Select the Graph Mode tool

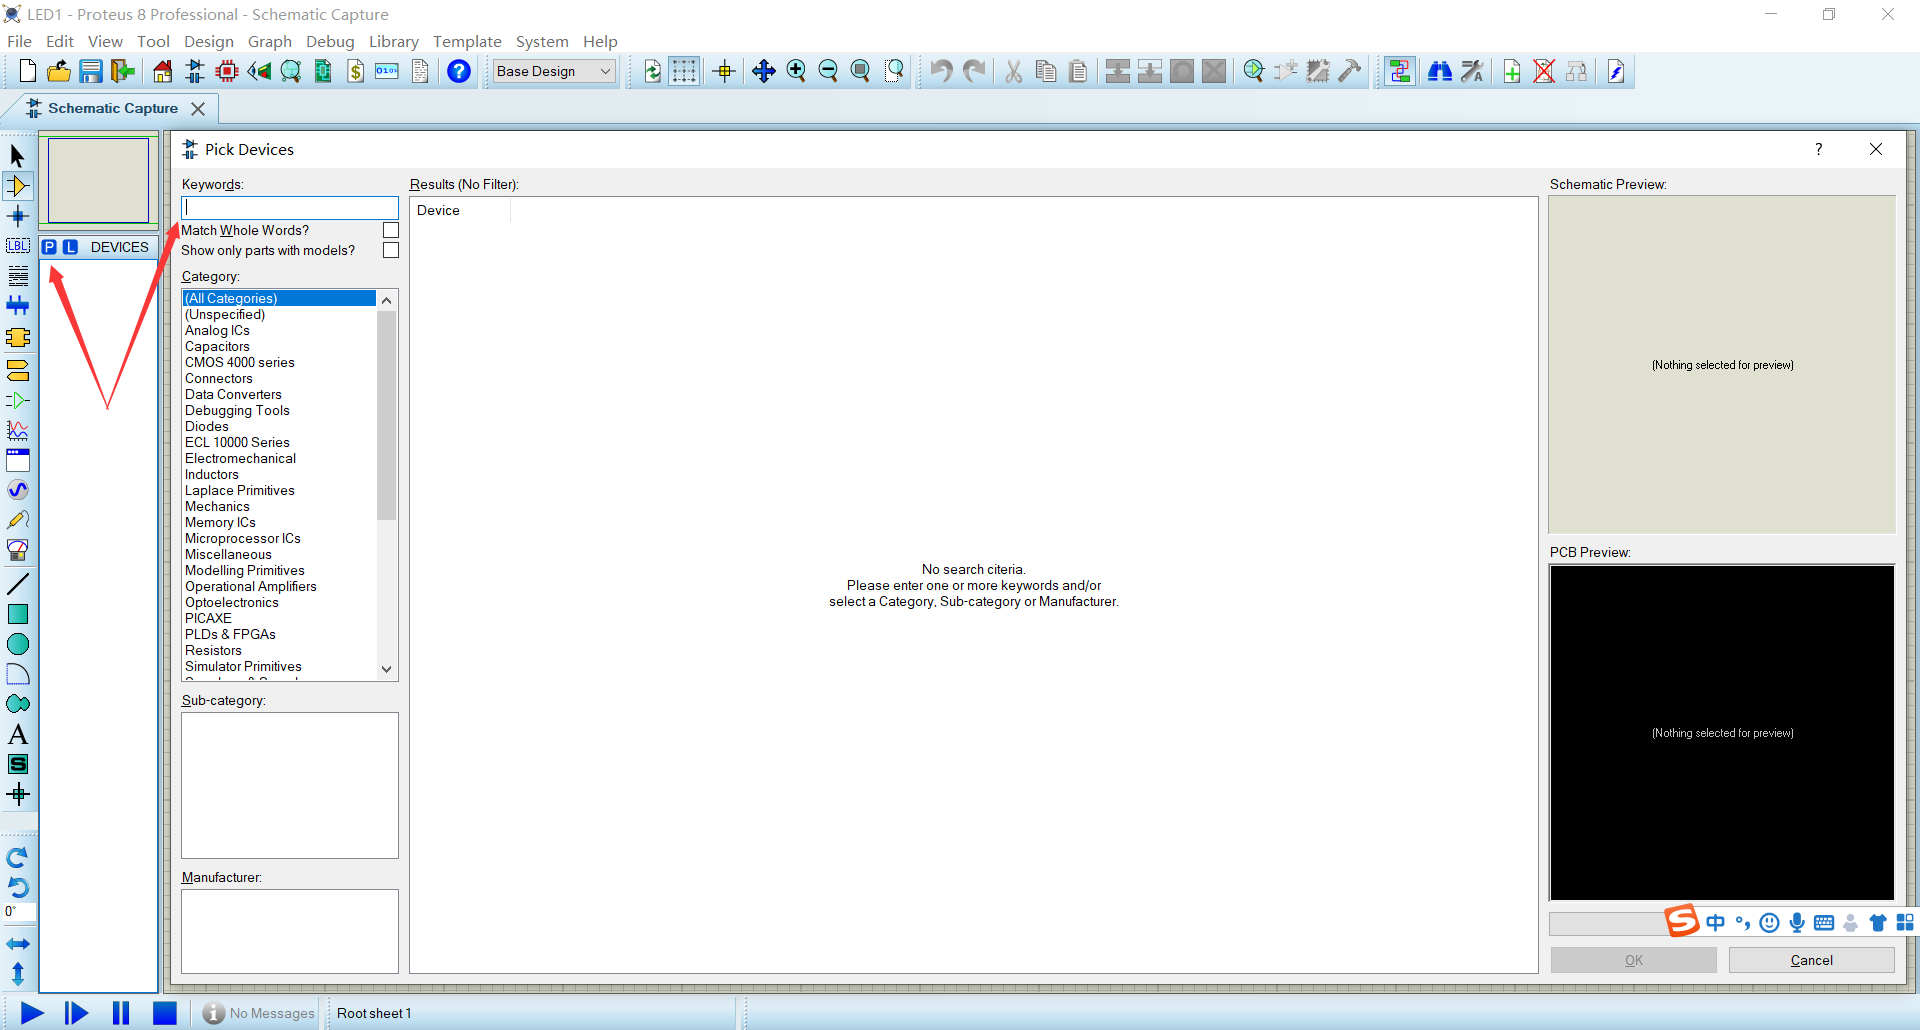[x=17, y=431]
